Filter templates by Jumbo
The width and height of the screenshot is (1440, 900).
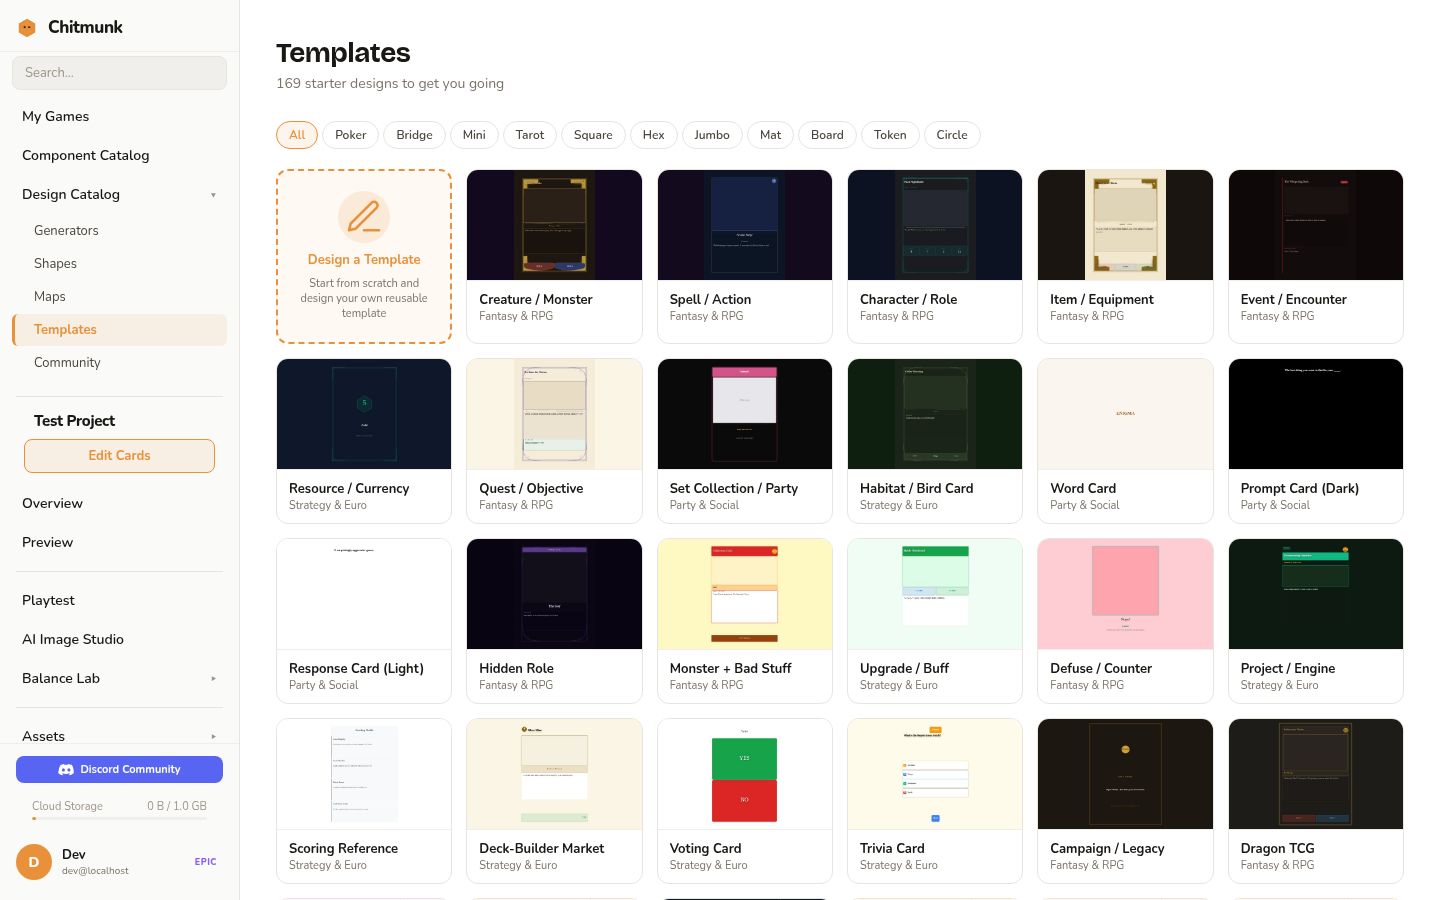click(x=712, y=135)
